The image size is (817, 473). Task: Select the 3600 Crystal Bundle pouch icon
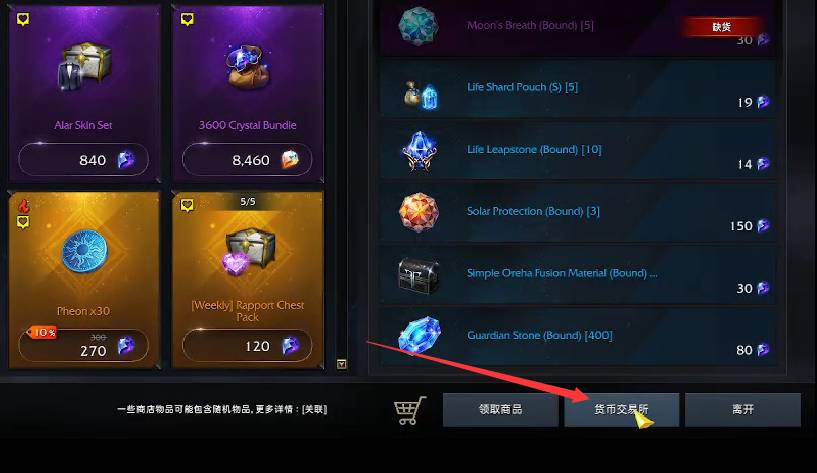248,67
